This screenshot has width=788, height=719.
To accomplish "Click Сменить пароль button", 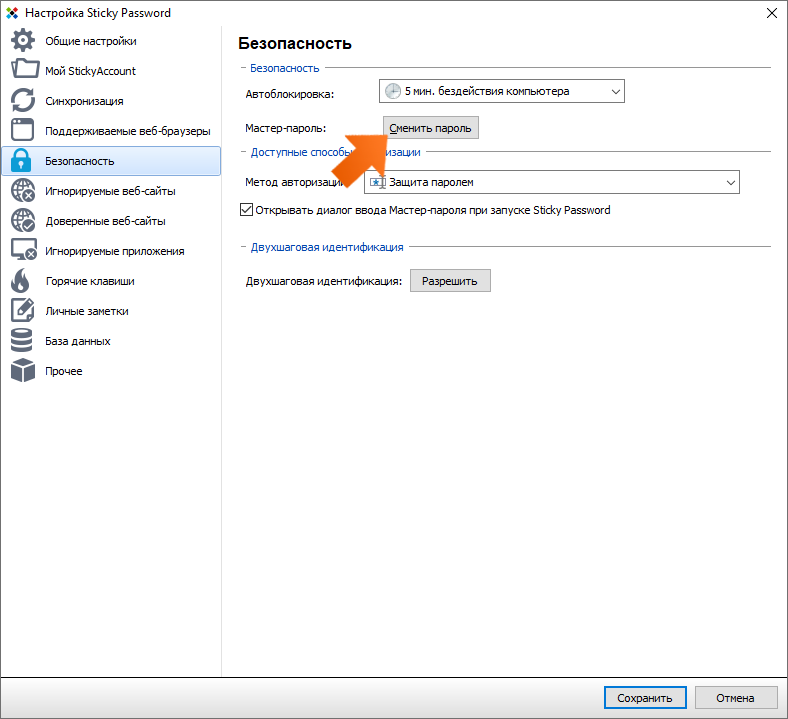I will point(431,128).
